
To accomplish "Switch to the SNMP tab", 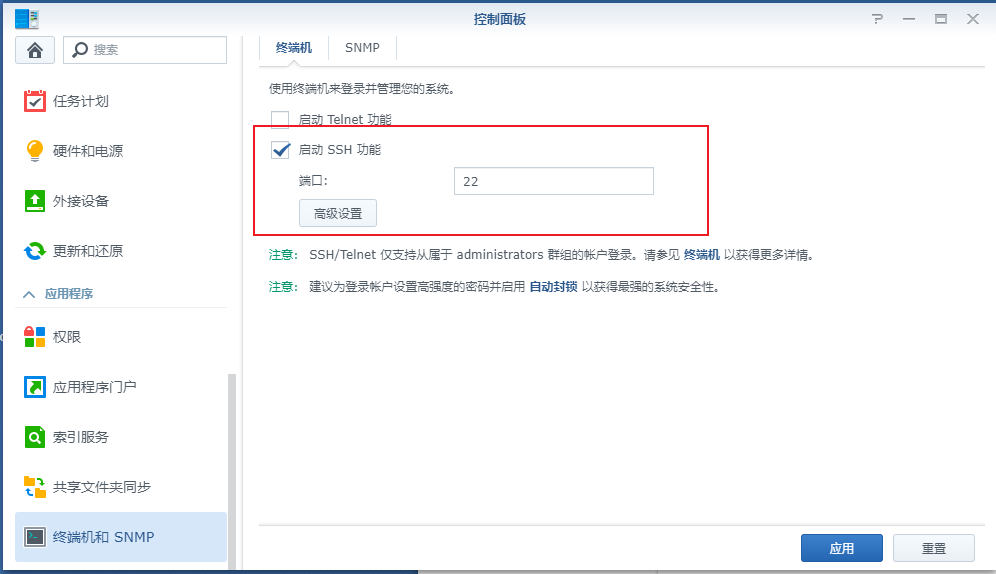I will click(362, 48).
